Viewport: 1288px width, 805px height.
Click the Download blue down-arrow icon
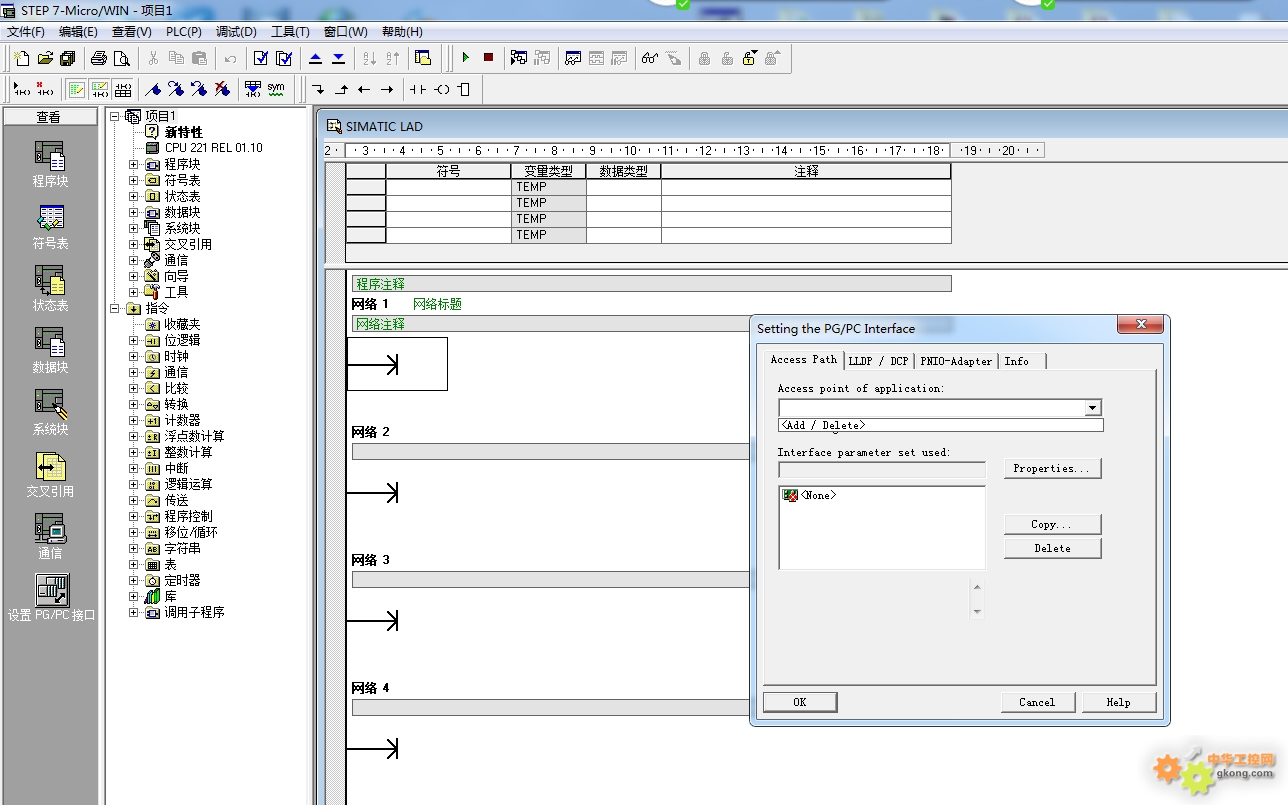[x=338, y=58]
